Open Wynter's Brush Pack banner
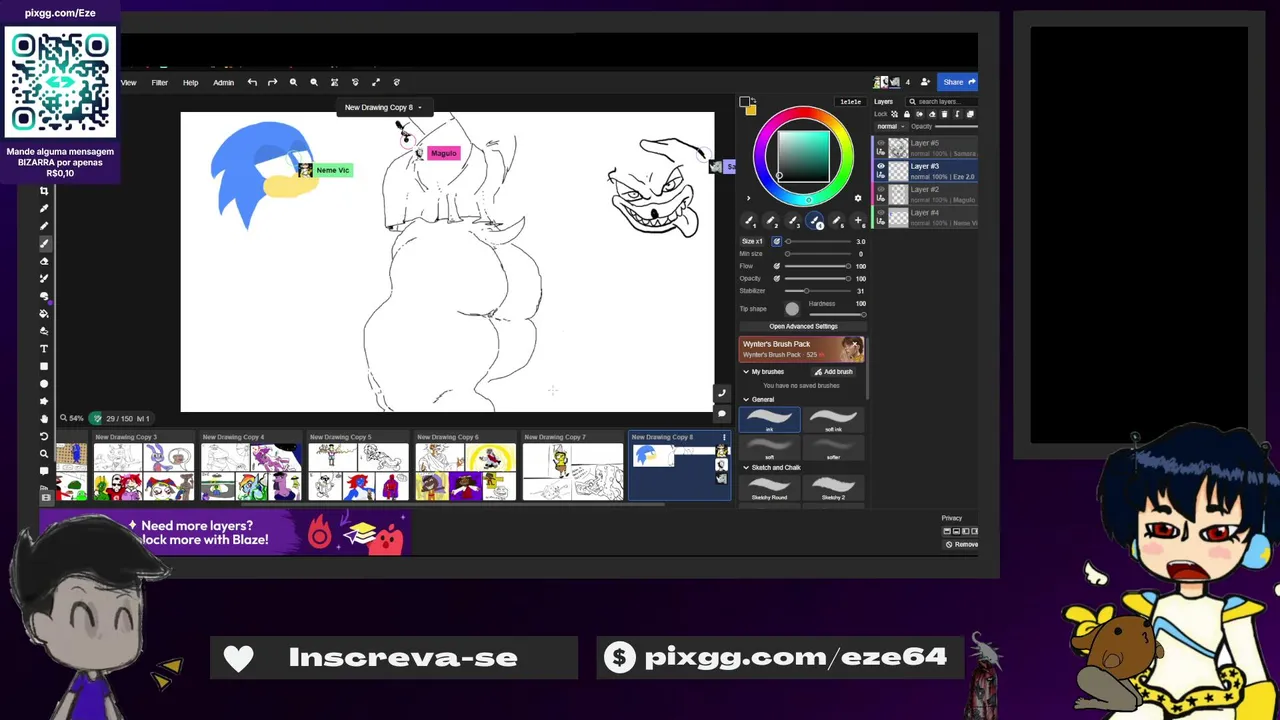1280x720 pixels. 801,349
